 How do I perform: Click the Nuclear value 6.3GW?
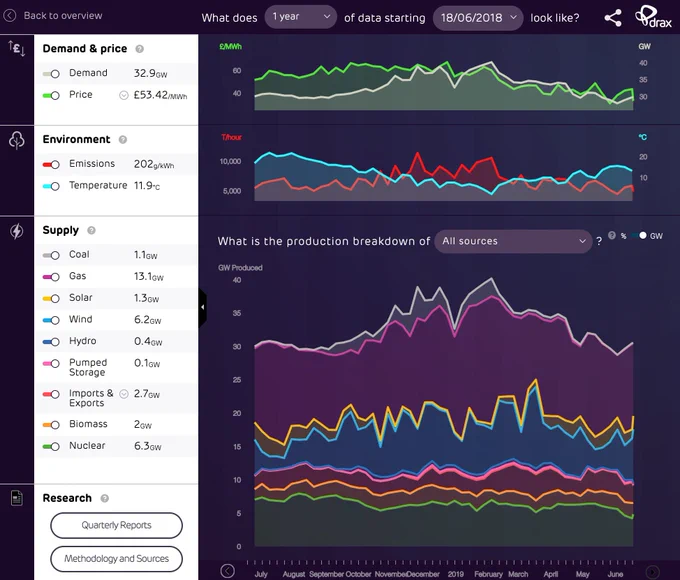(x=147, y=446)
